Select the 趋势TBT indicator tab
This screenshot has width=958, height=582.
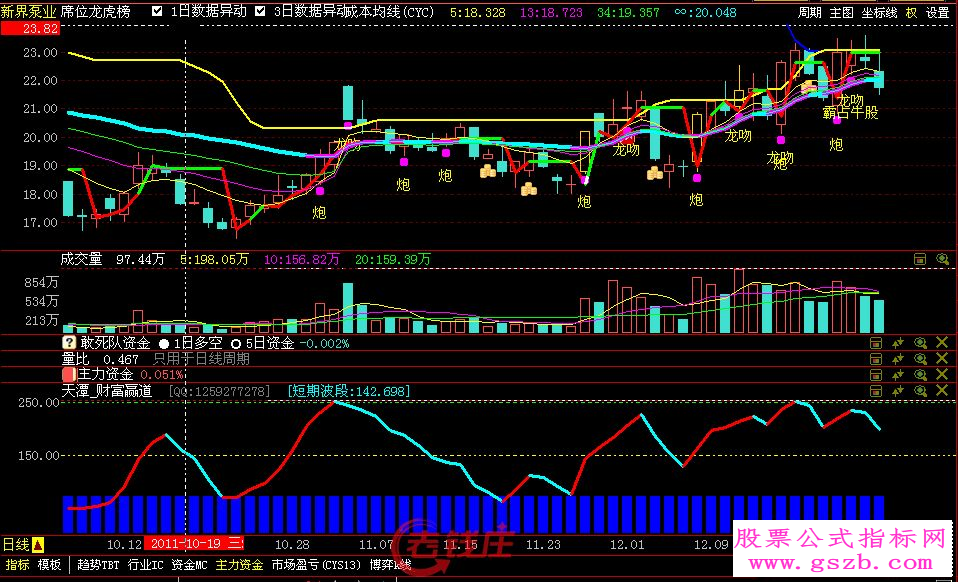(98, 565)
